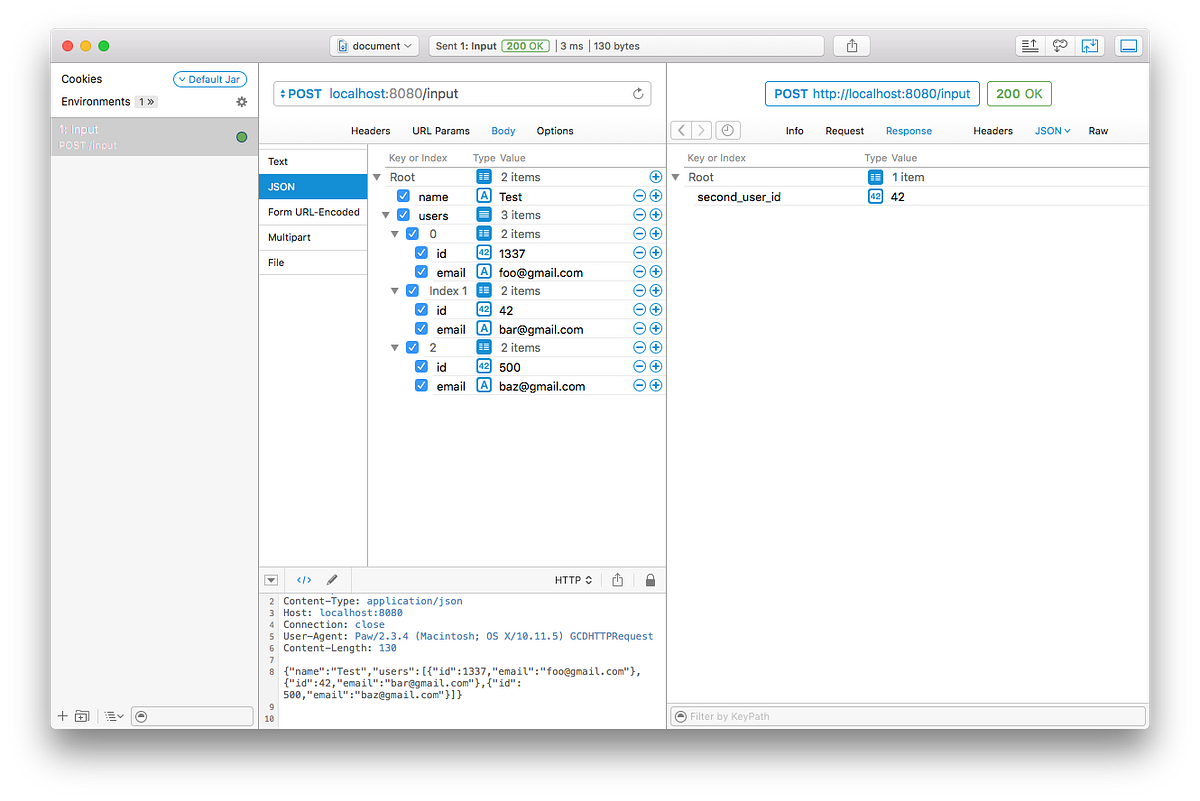Uncheck the users array checkbox
The height and width of the screenshot is (801, 1200).
(x=404, y=215)
